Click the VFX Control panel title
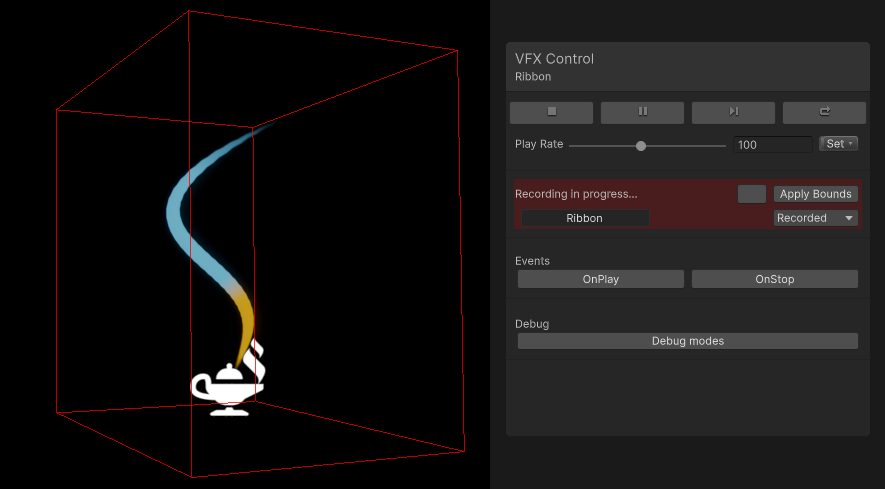The height and width of the screenshot is (489, 885). (x=554, y=59)
